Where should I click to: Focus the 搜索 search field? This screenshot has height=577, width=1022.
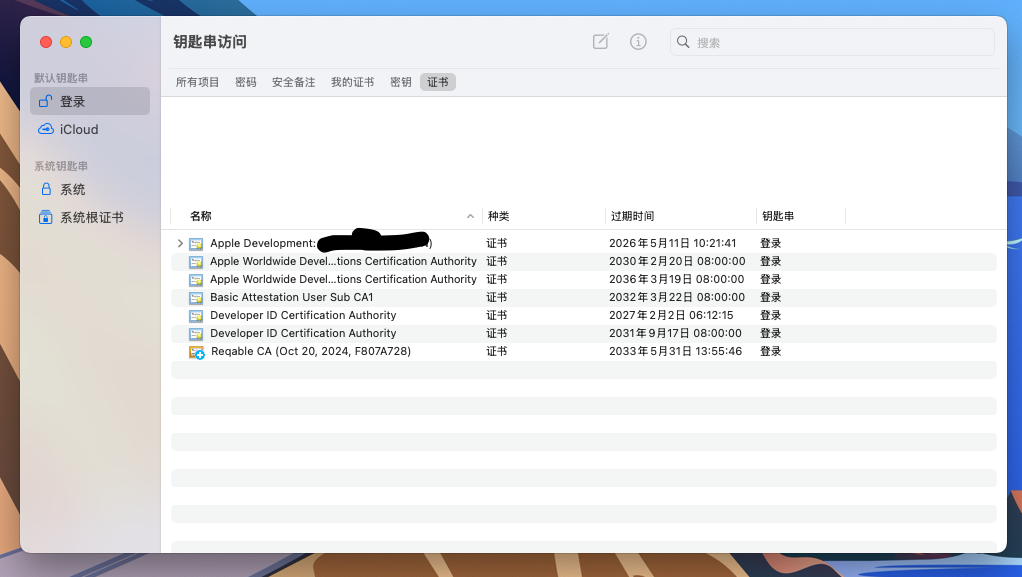coord(832,42)
